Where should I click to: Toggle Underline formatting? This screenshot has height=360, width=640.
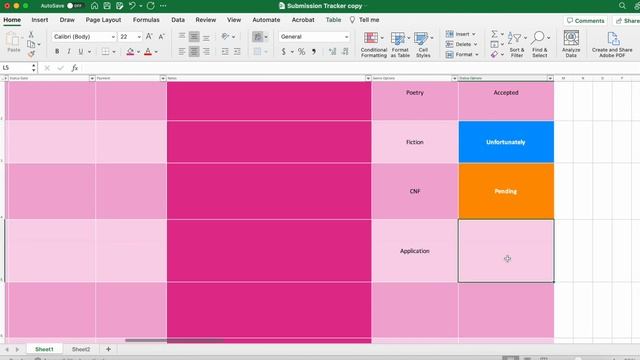coord(80,51)
